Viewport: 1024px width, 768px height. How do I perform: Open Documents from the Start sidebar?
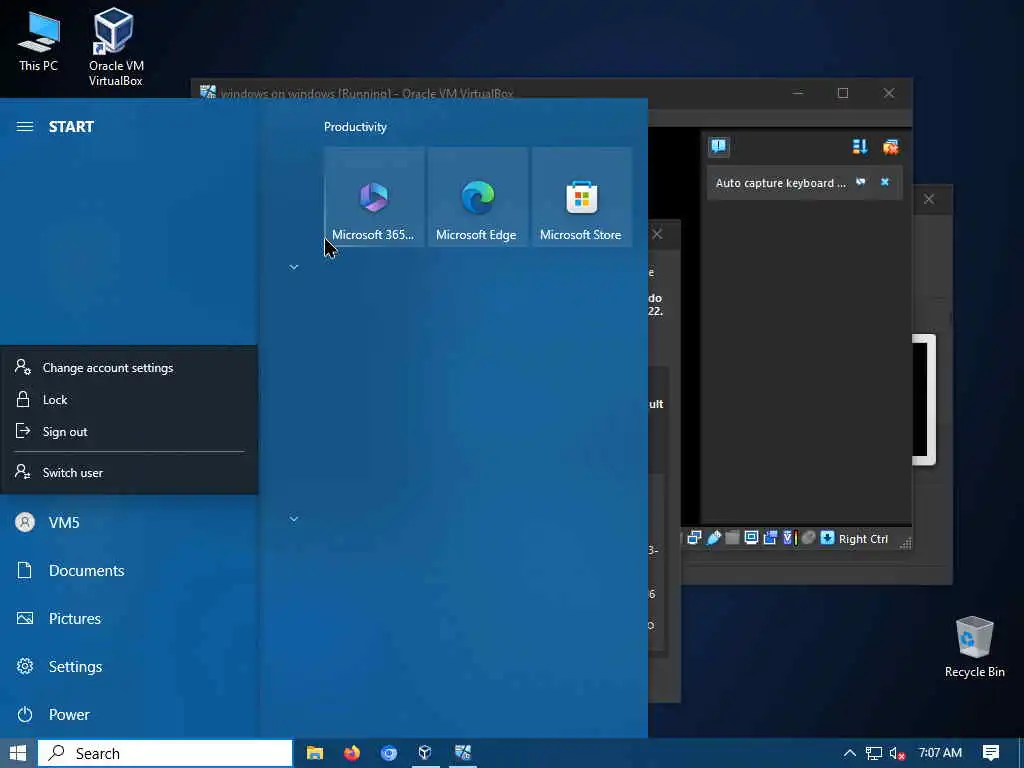point(129,570)
